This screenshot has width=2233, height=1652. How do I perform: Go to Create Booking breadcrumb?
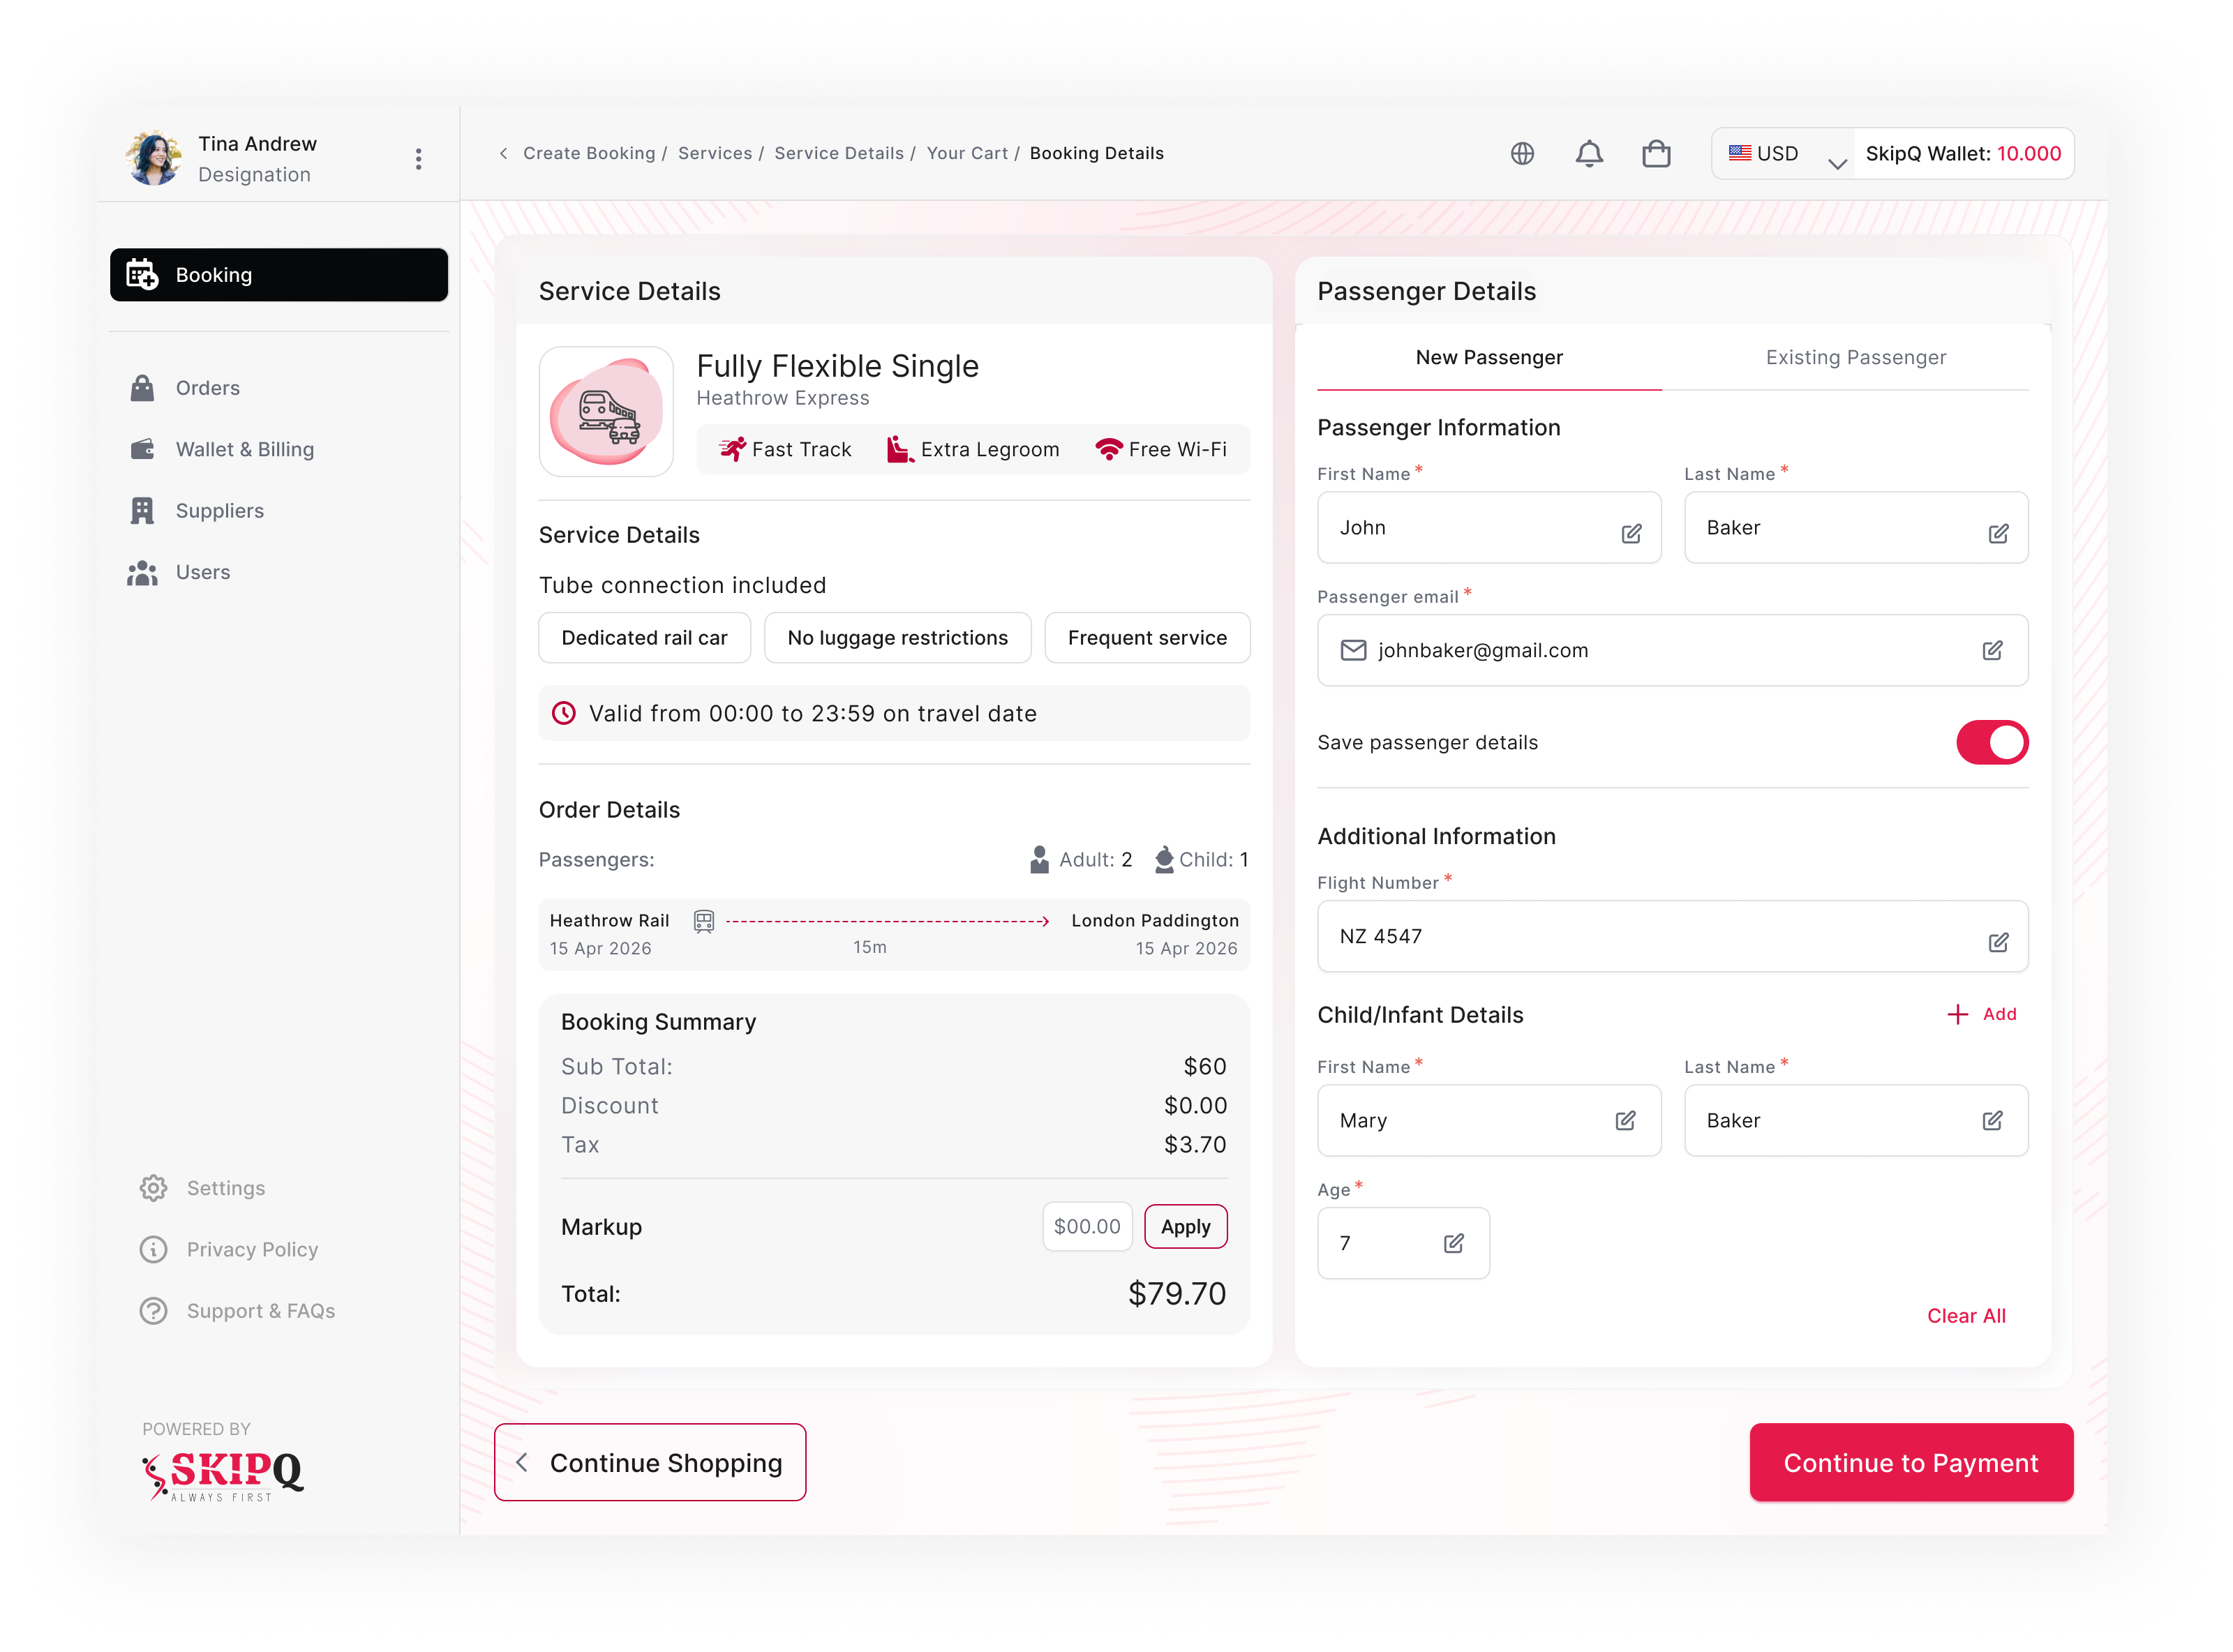pos(589,153)
